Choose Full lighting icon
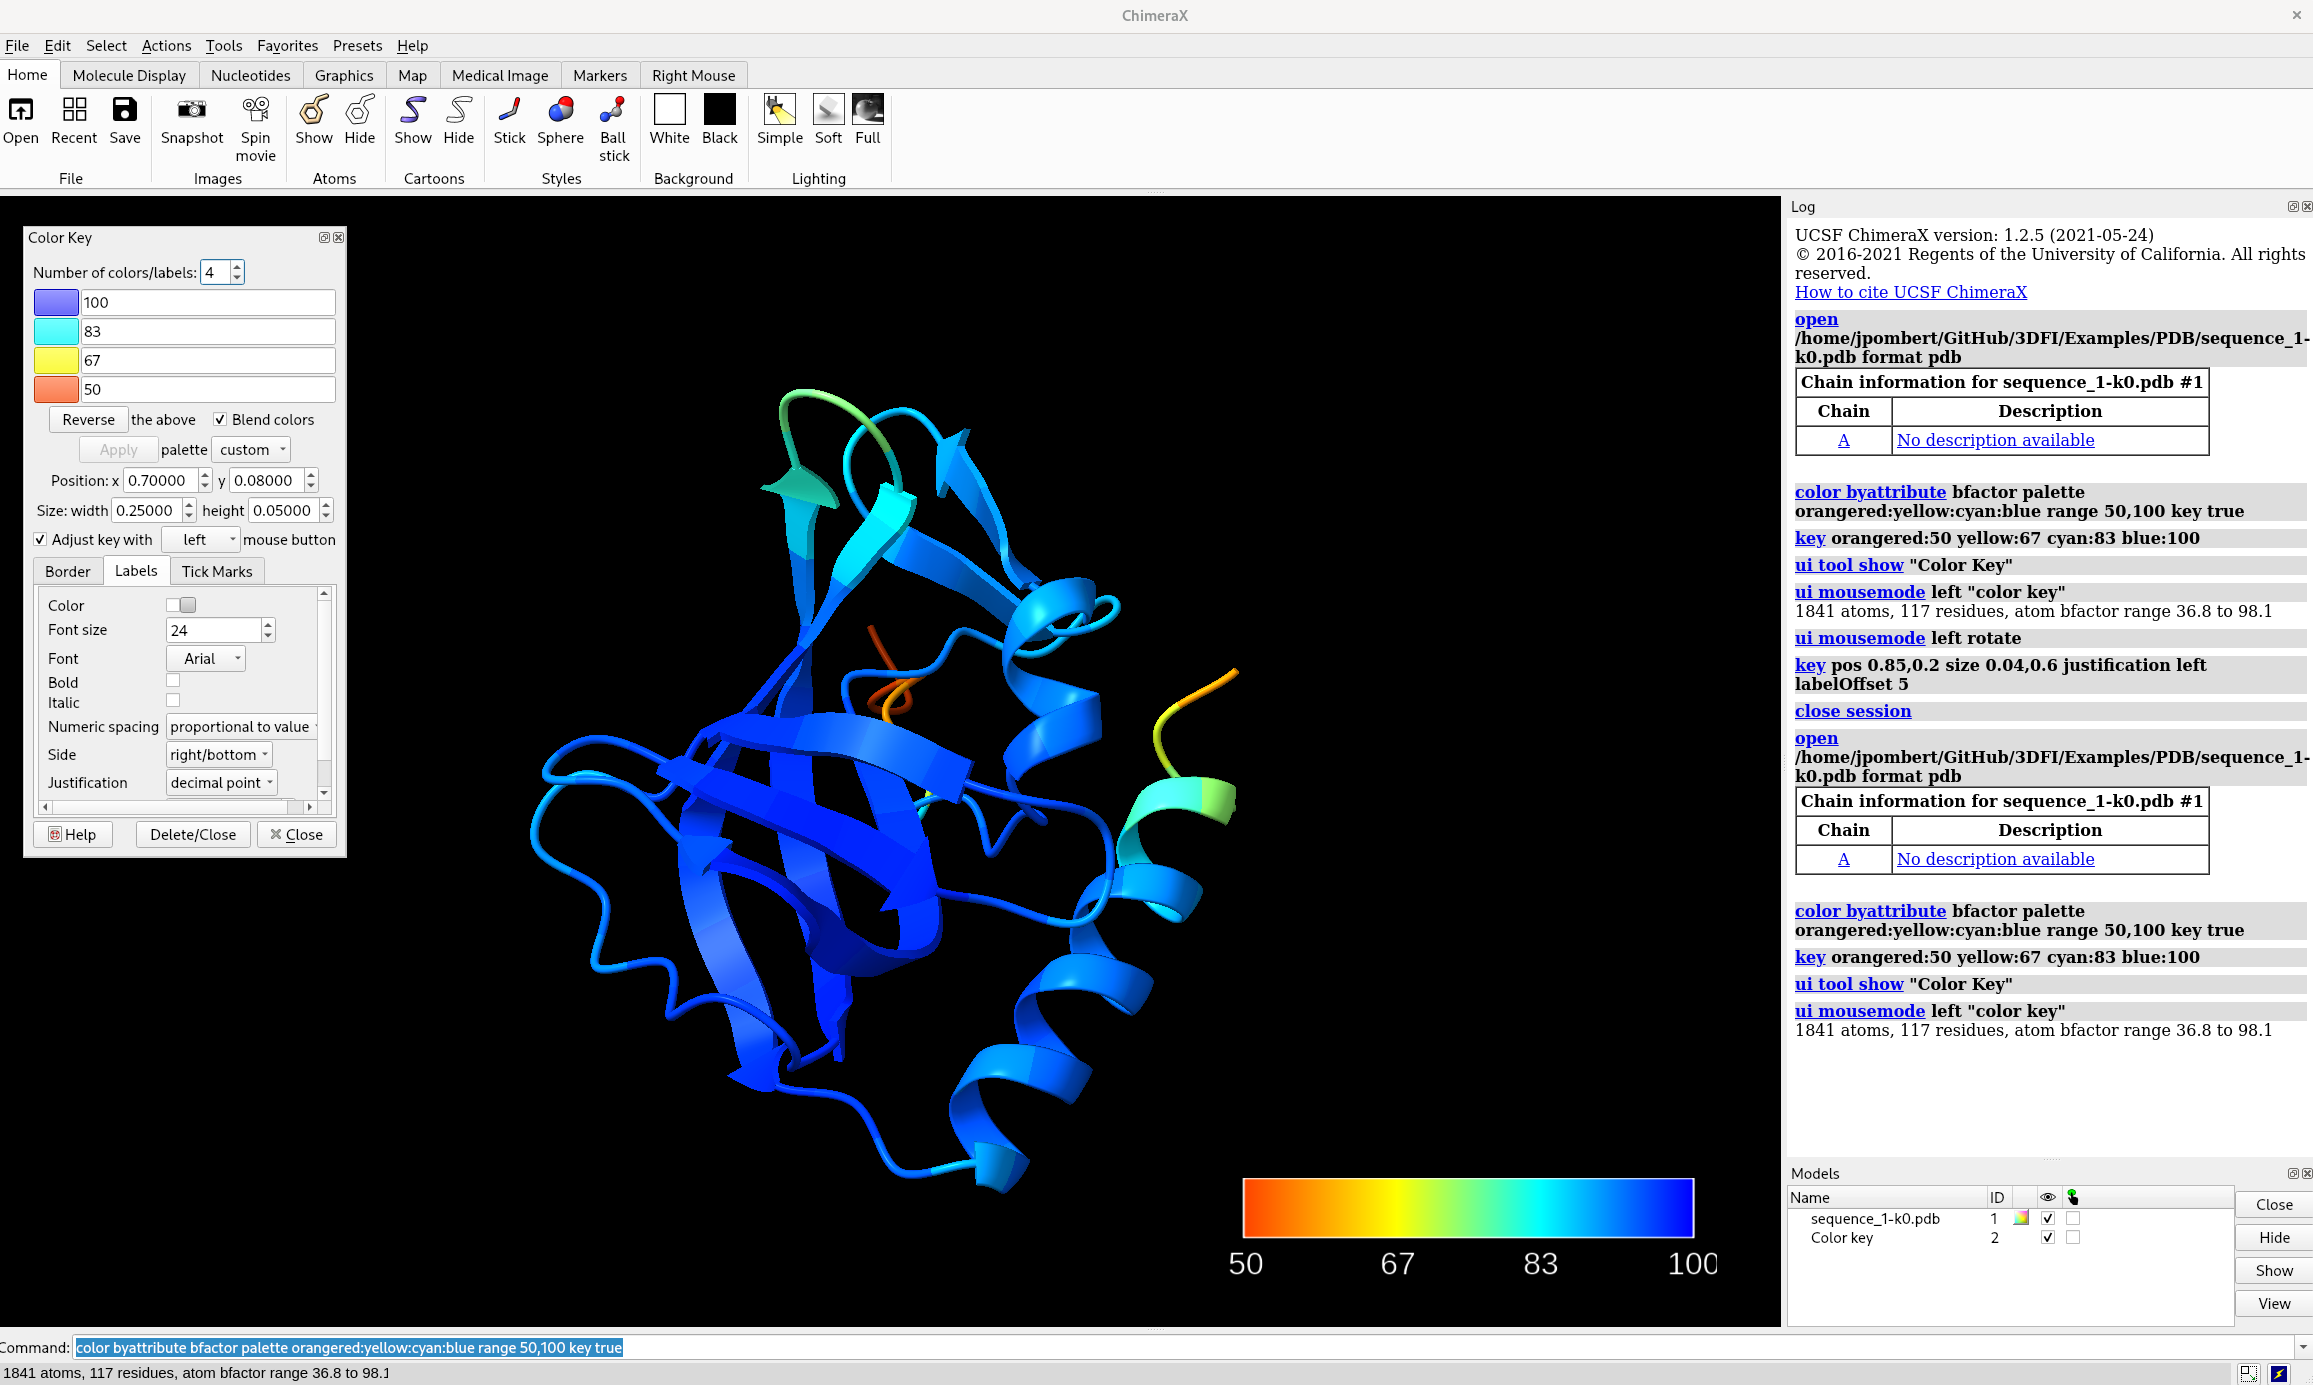This screenshot has width=2313, height=1385. click(867, 109)
